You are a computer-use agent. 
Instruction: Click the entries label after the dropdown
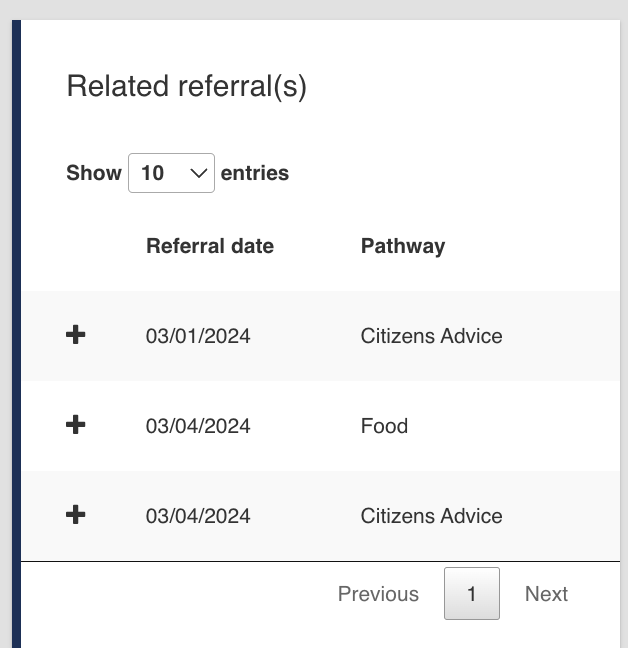(x=255, y=173)
